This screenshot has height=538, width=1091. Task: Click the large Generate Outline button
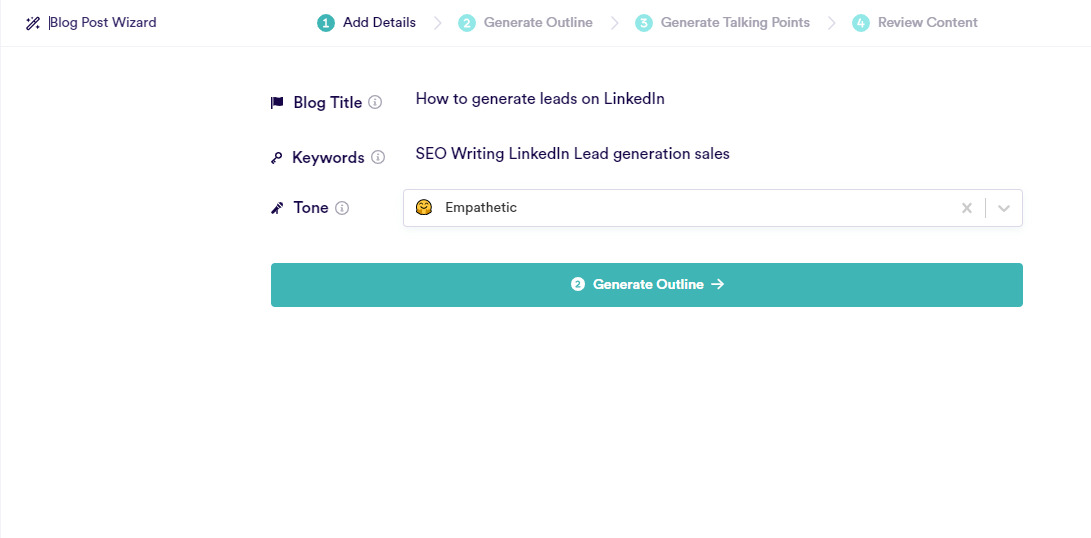(646, 285)
